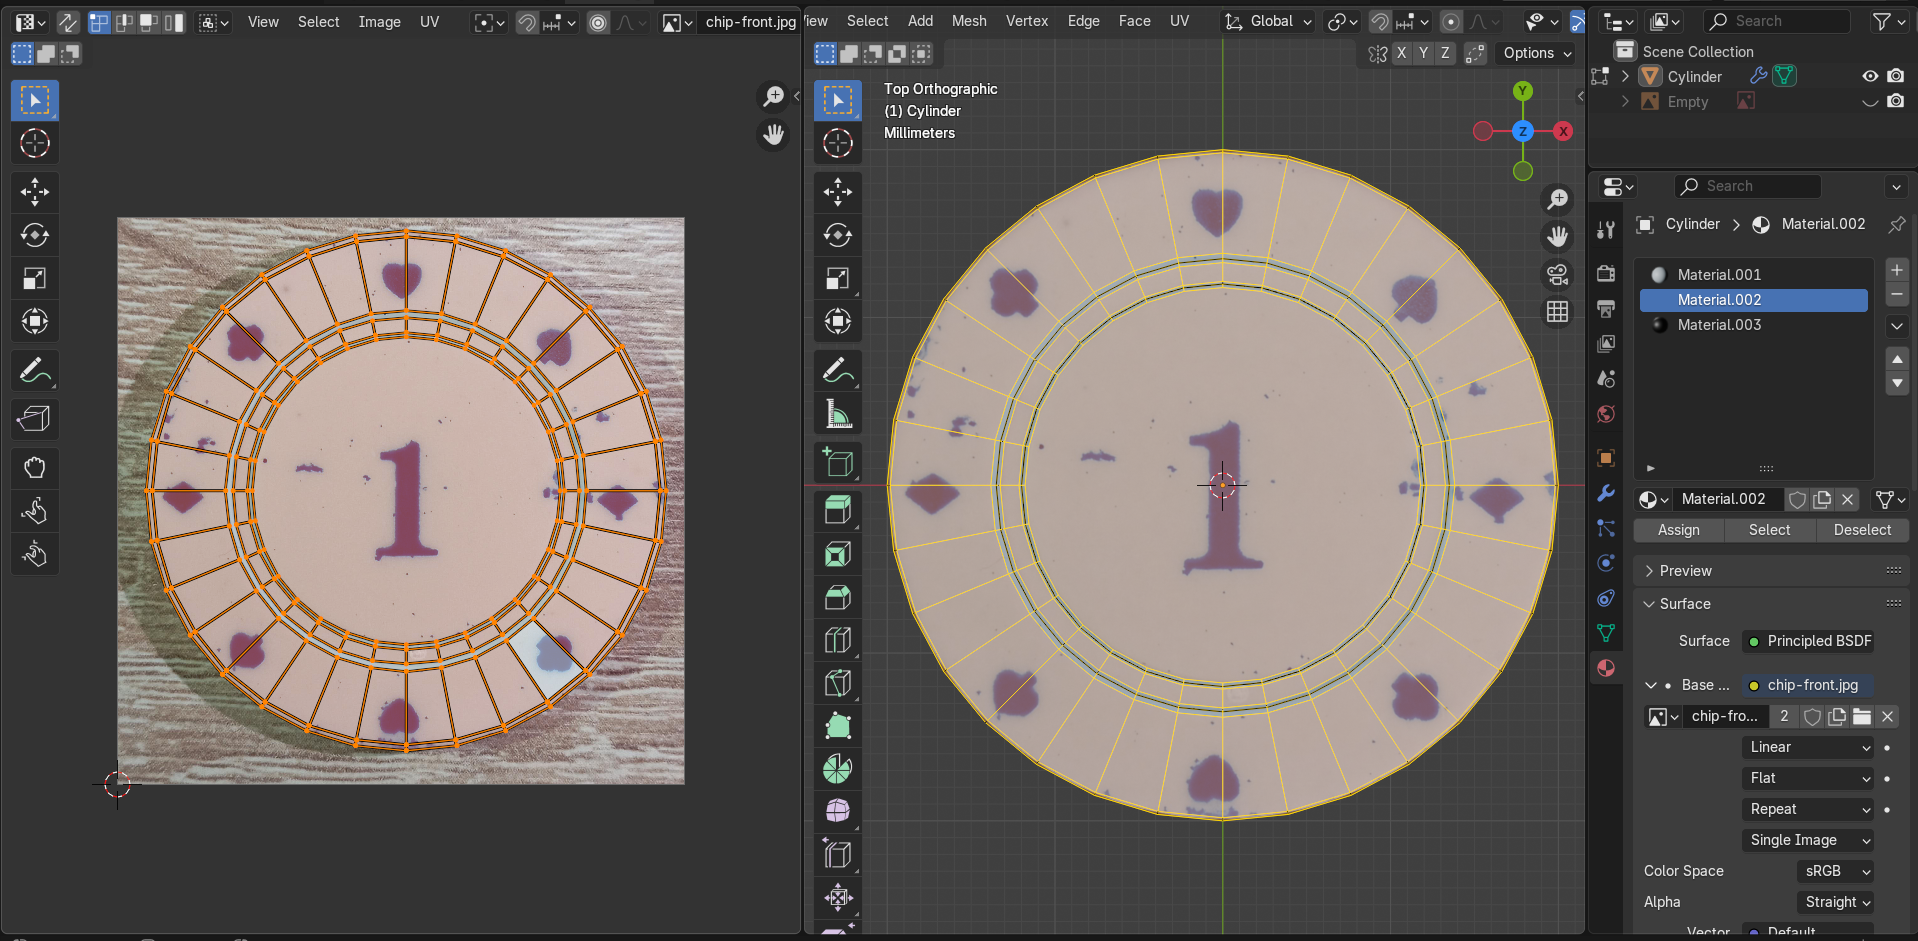Pick the Grab sculpt tool in UV editor

pos(35,467)
